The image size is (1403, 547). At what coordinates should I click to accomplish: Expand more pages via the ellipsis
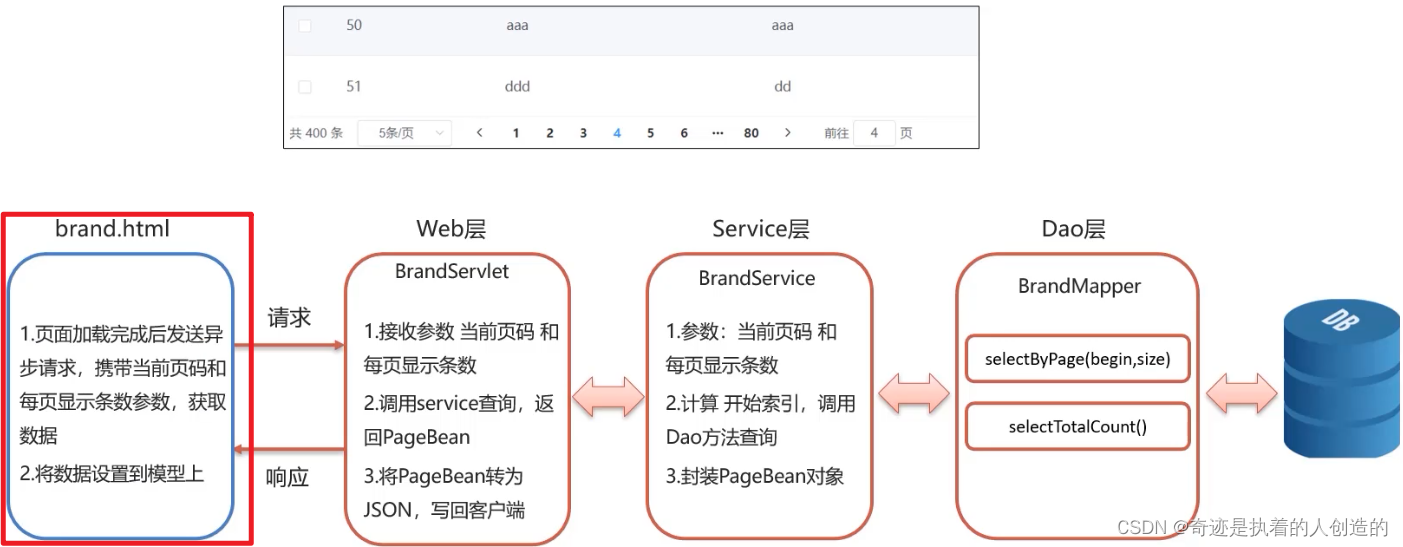[x=717, y=133]
